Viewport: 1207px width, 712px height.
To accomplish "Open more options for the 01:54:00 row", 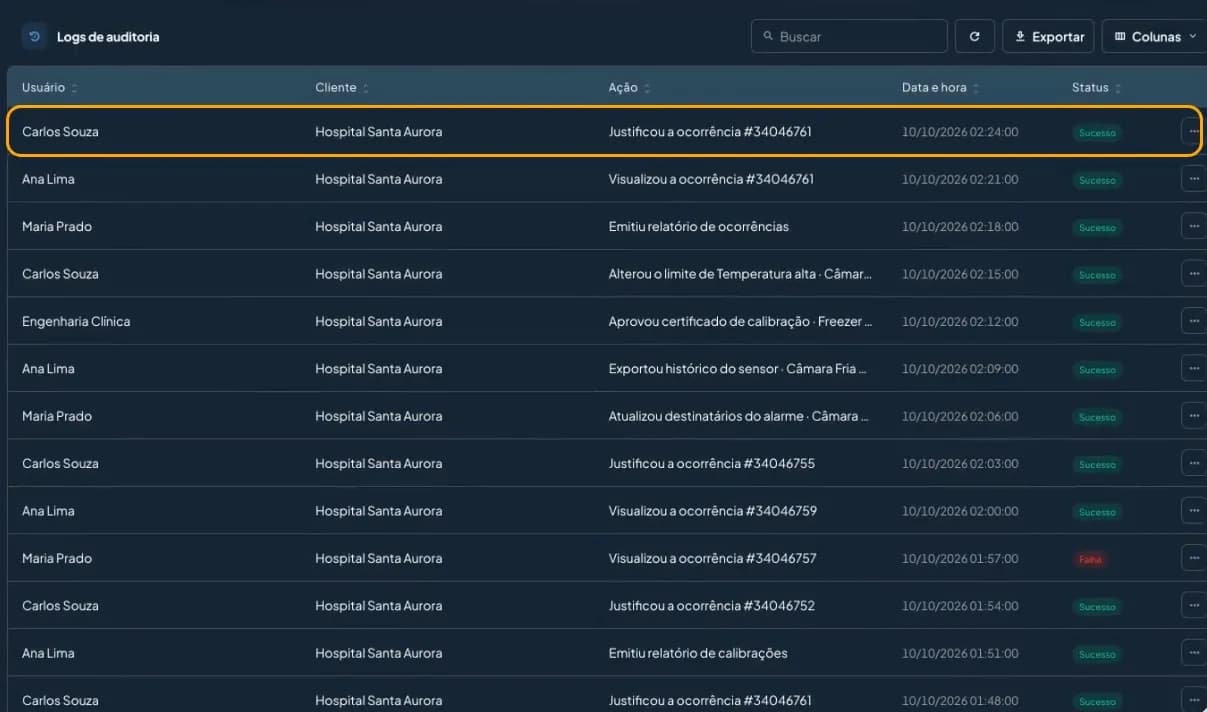I will click(x=1193, y=605).
